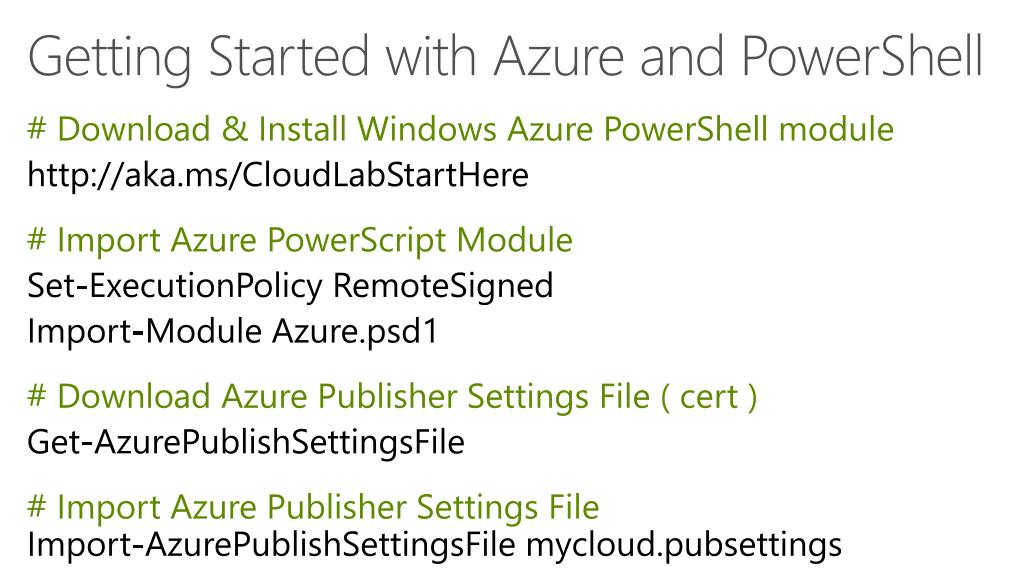Screen dimensions: 1024x576
Task: Select the RemoteSigned parameter text
Action: (x=443, y=287)
